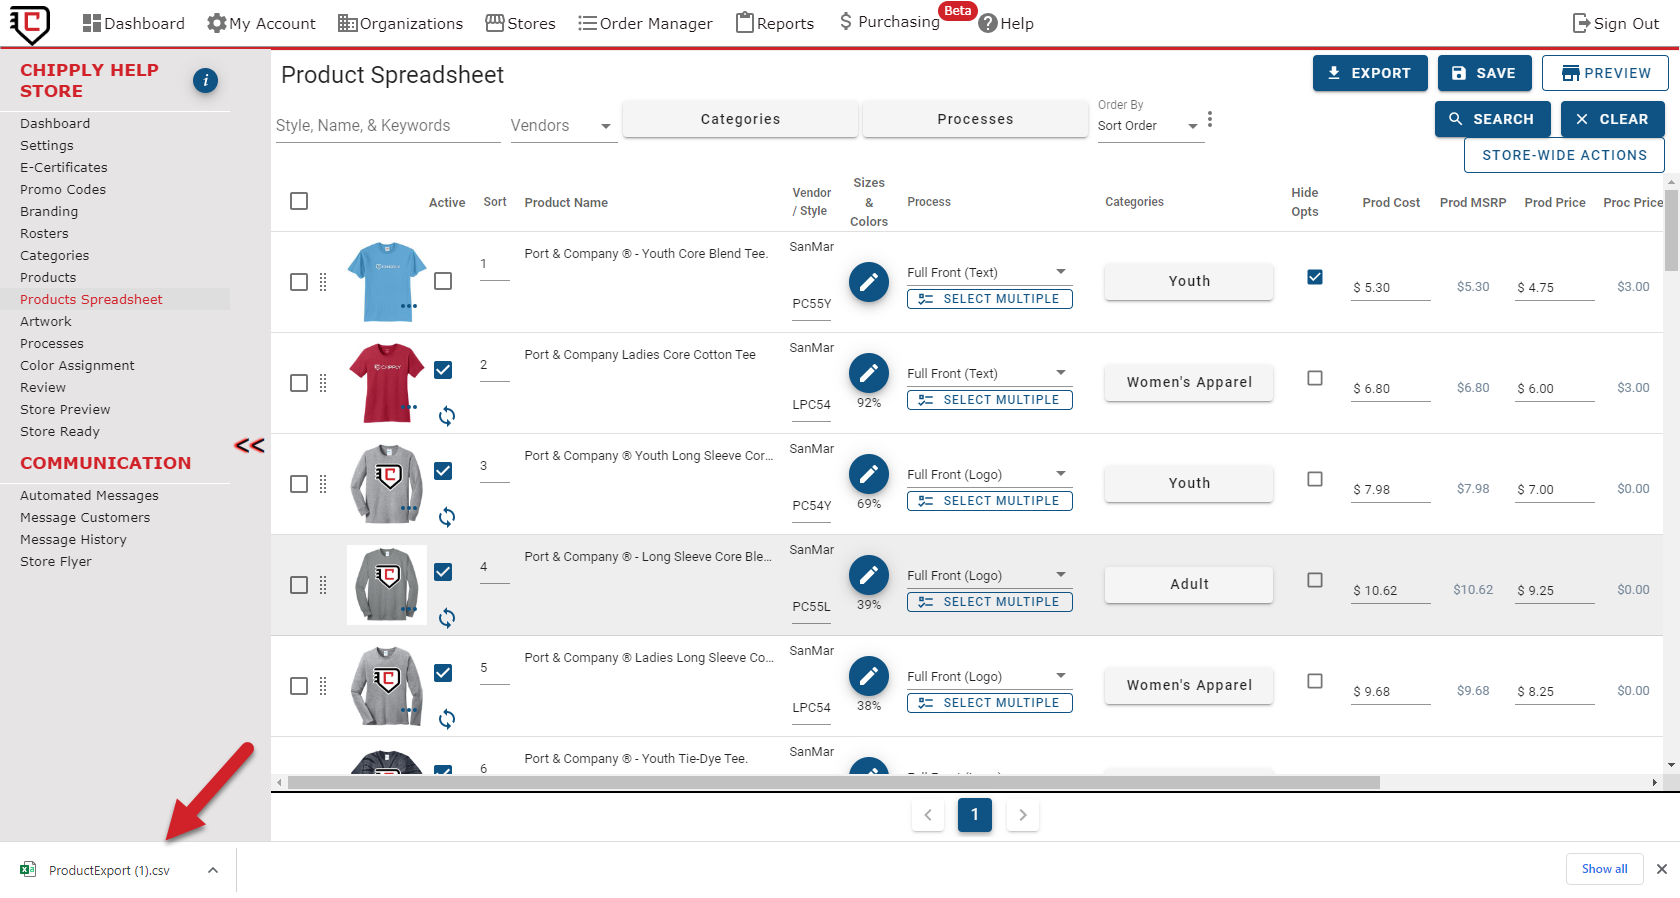Expand process dropdown for PC55L

click(1061, 575)
